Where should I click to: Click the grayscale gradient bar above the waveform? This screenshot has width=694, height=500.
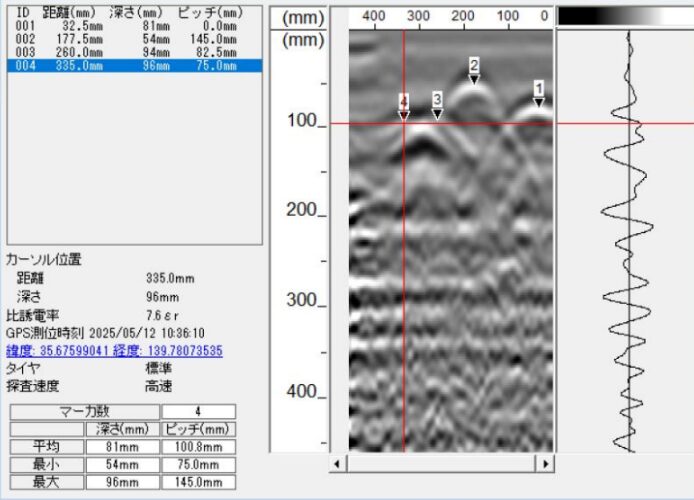[x=622, y=17]
